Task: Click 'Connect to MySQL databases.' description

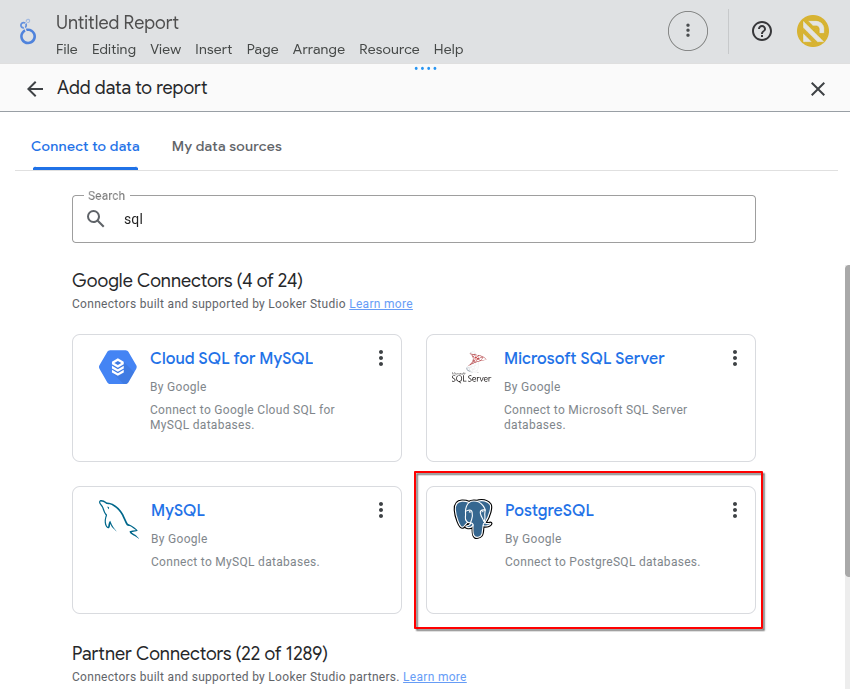Action: click(x=235, y=562)
